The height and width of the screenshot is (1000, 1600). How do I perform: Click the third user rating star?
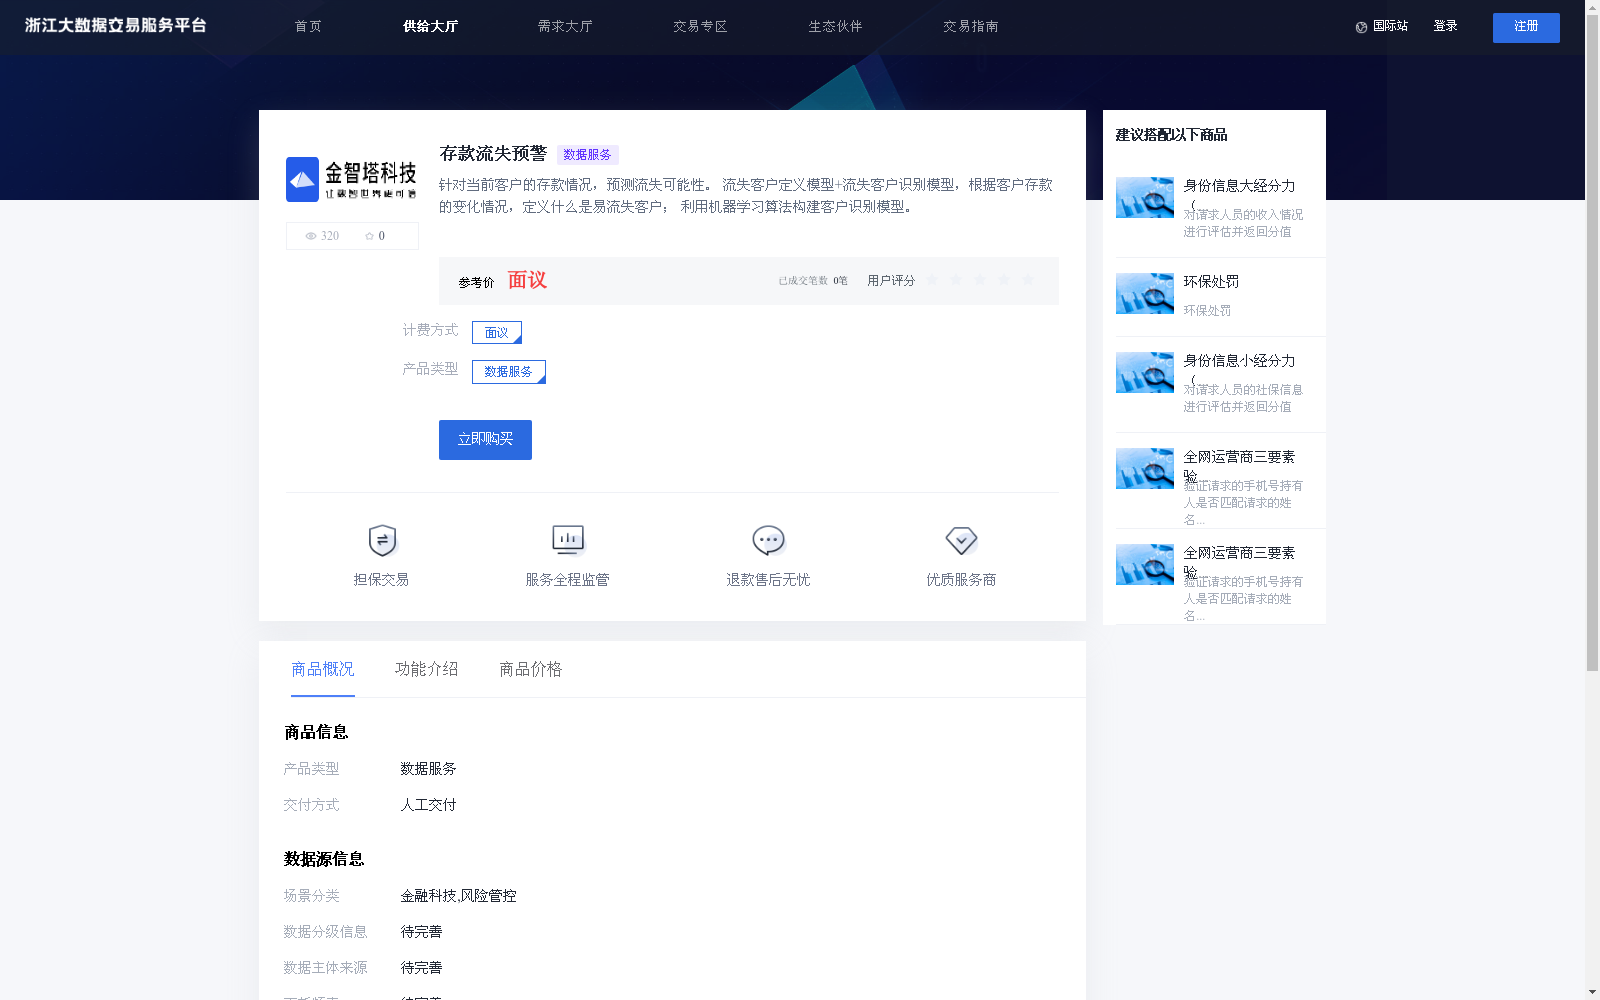pos(980,280)
